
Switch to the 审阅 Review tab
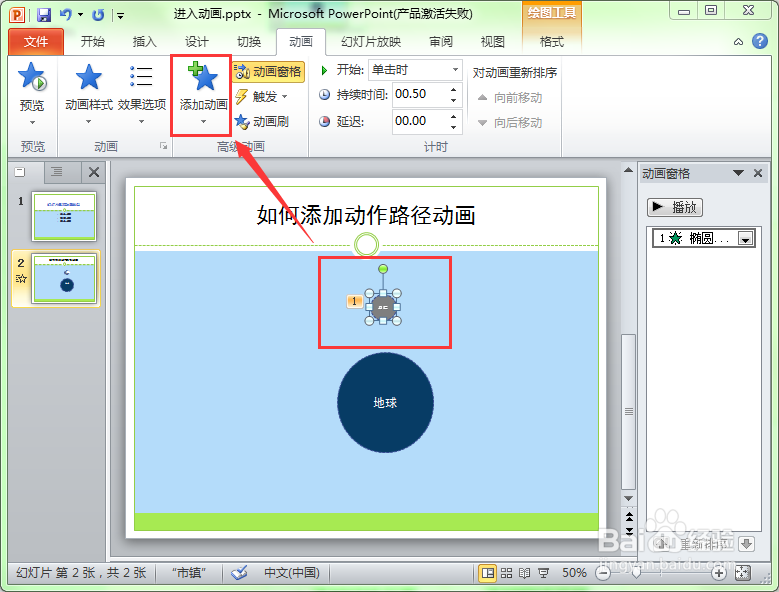coord(441,42)
